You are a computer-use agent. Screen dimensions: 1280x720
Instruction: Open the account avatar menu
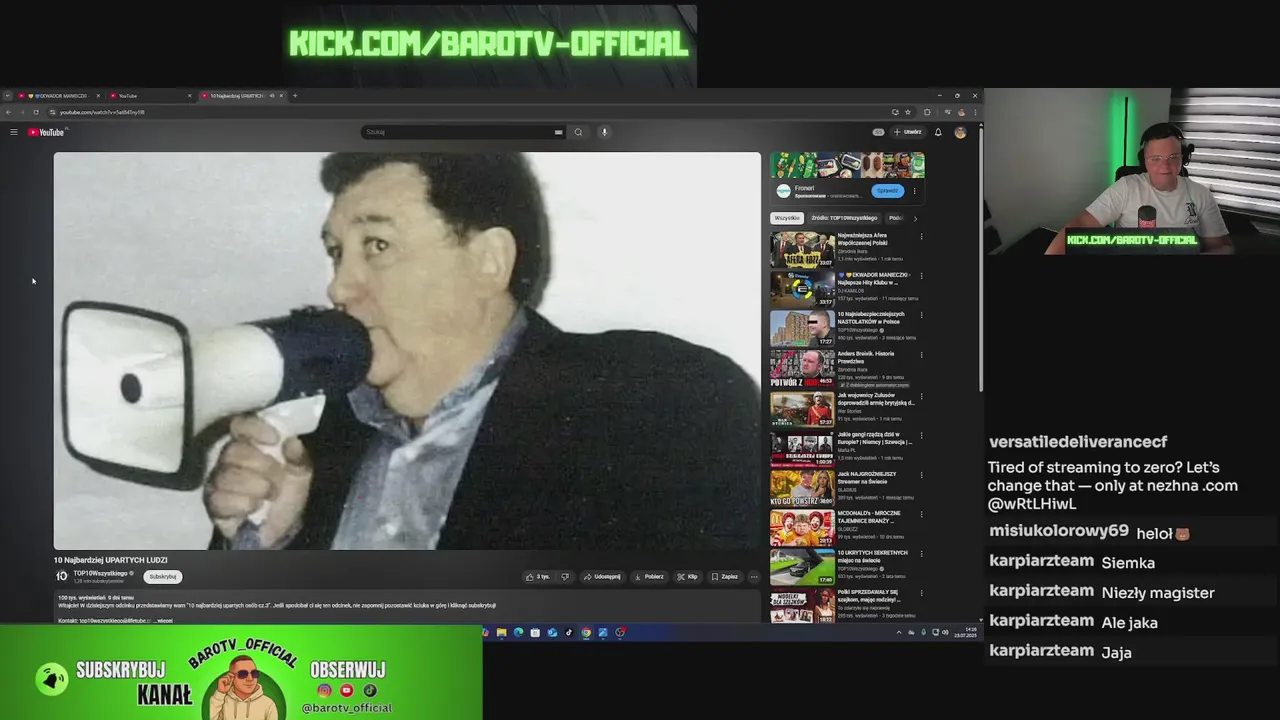(960, 132)
